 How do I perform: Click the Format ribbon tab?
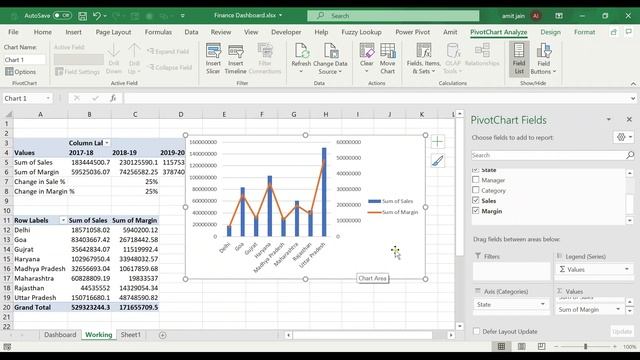point(584,32)
